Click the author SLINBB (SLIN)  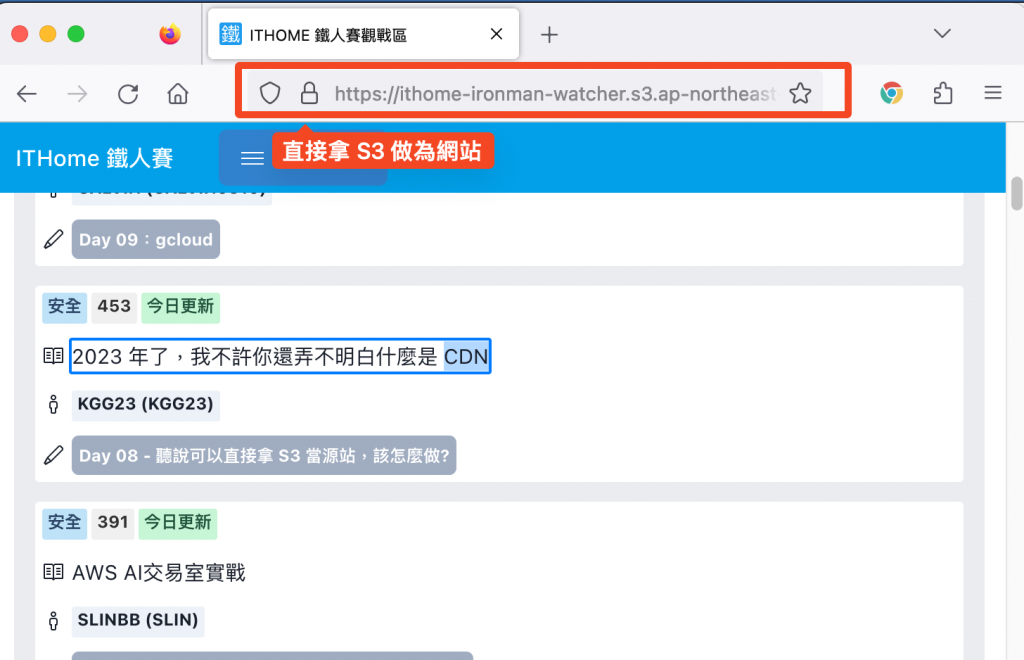[x=138, y=620]
